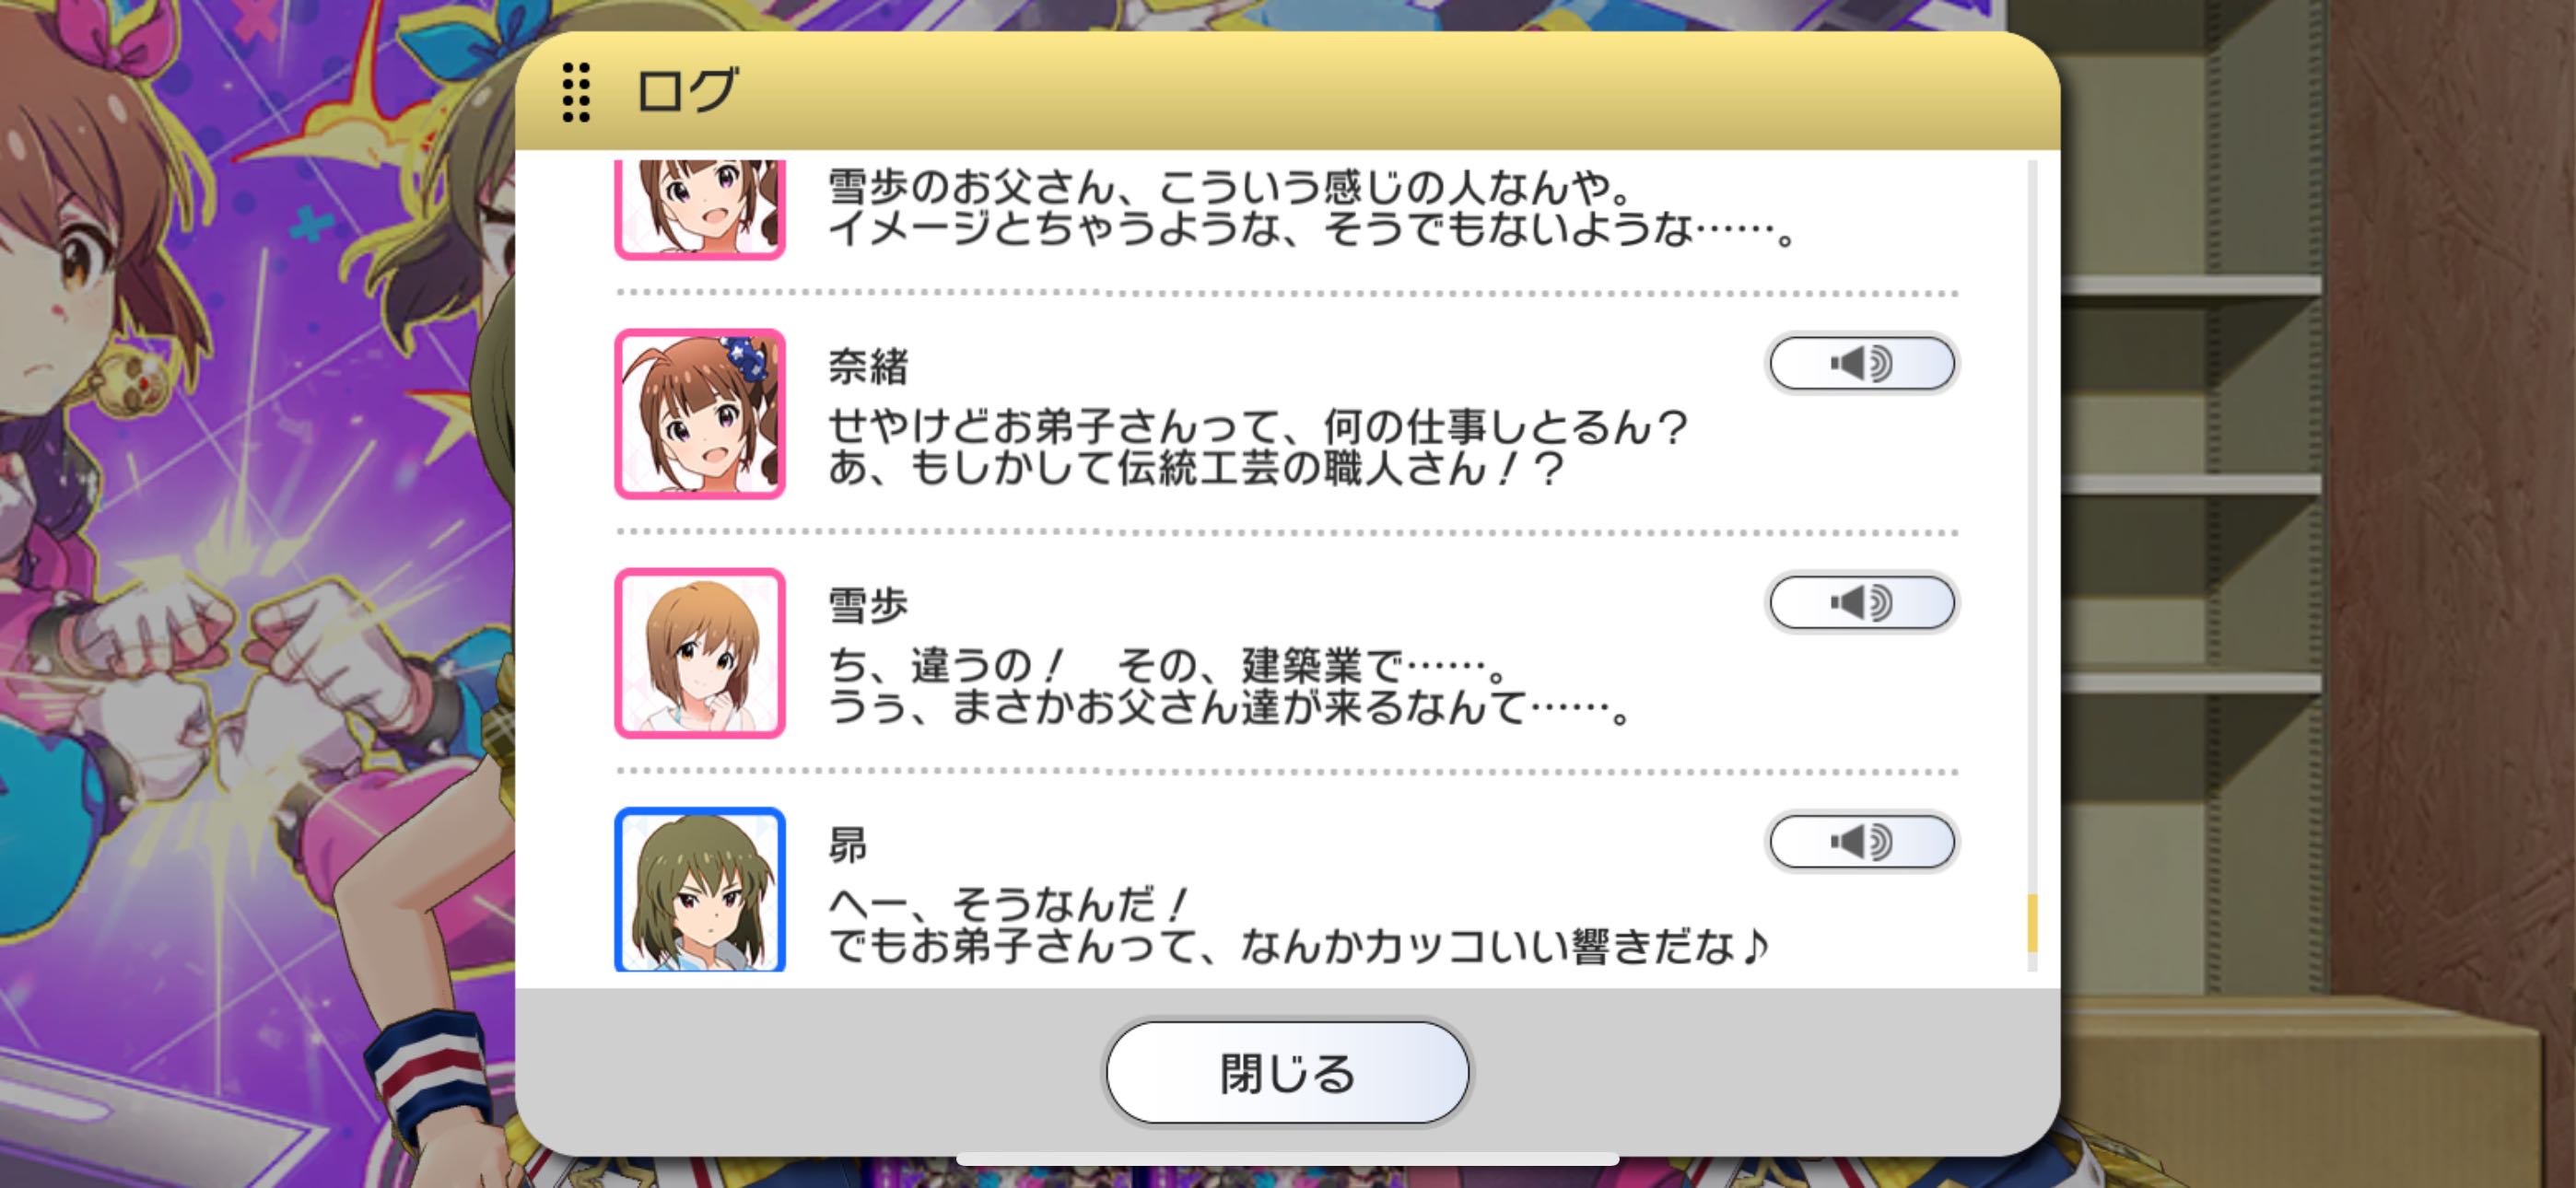The image size is (2576, 1188).
Task: Tap 昴's blue-framed portrait icon
Action: point(700,889)
